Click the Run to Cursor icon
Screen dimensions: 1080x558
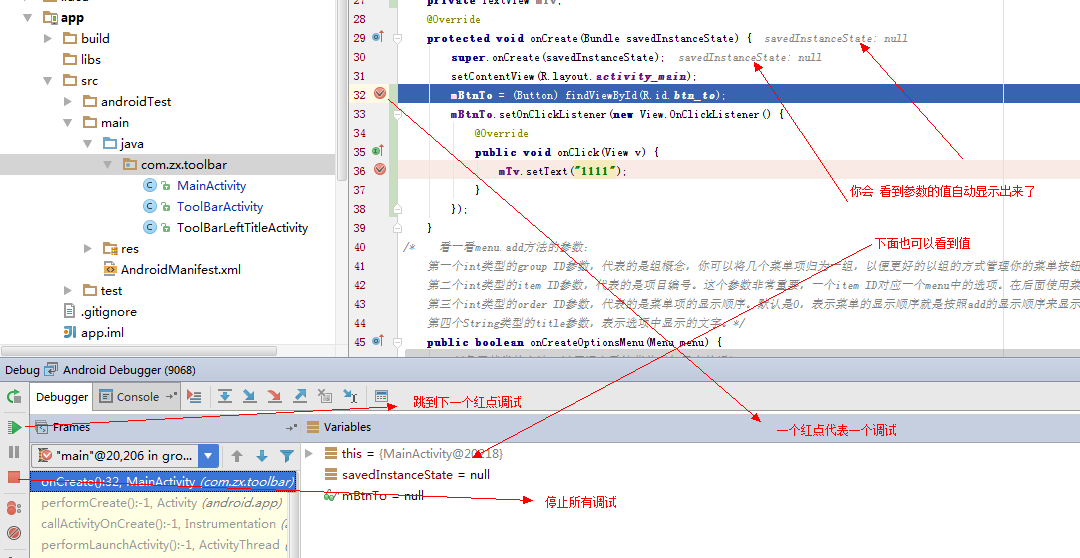tap(350, 396)
